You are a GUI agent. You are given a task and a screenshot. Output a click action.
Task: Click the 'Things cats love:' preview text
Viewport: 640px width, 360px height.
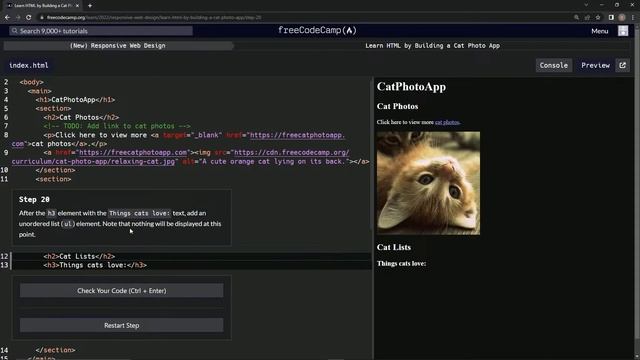pos(401,264)
